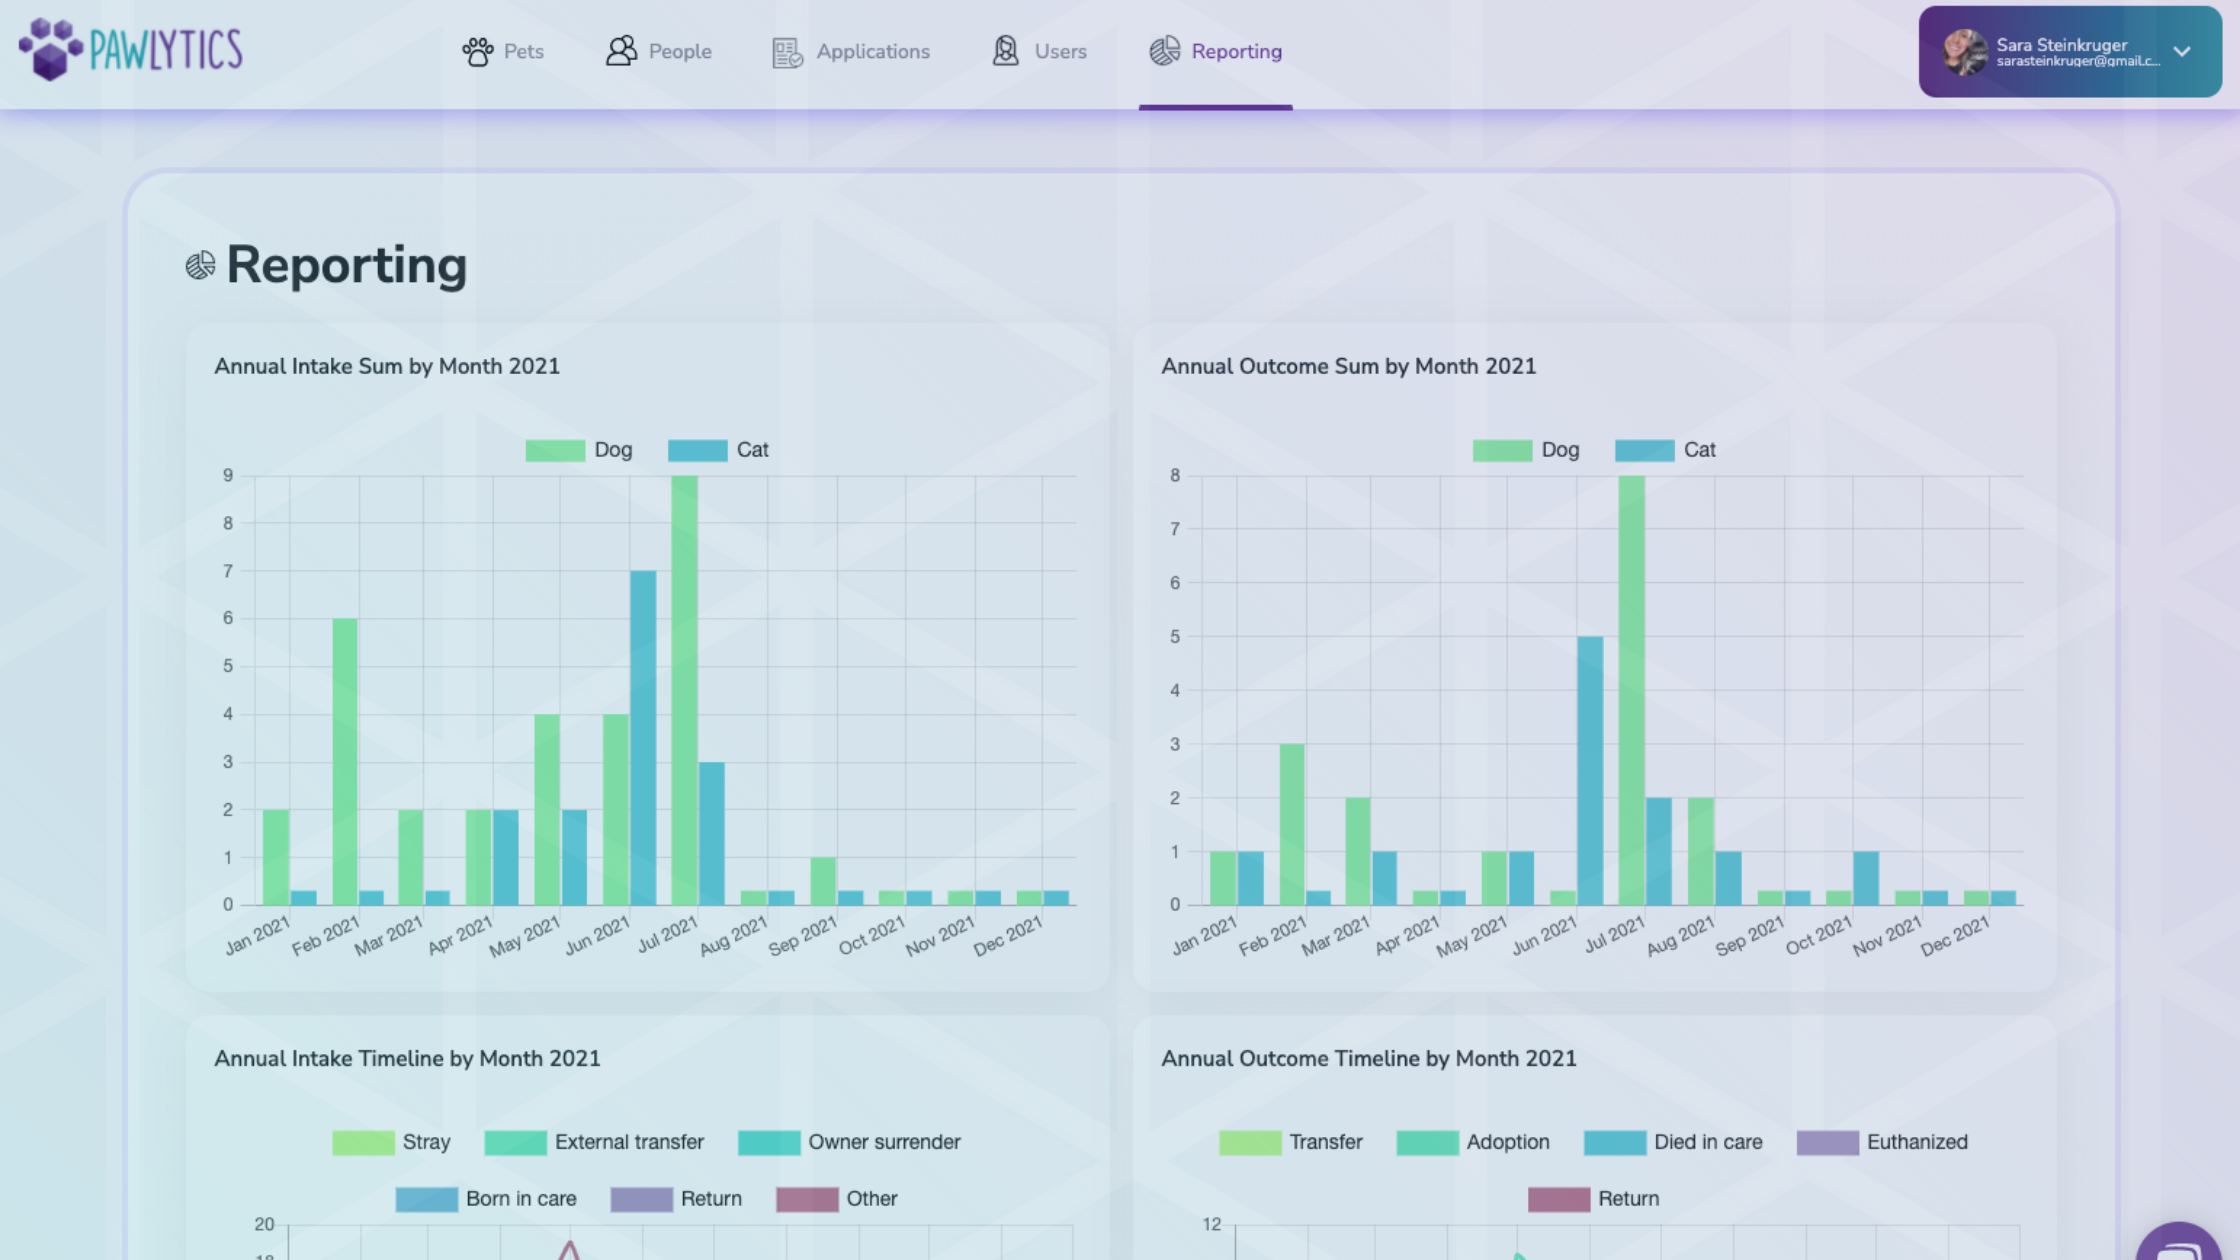Click Sara Steinkruger profile avatar

(x=1965, y=52)
